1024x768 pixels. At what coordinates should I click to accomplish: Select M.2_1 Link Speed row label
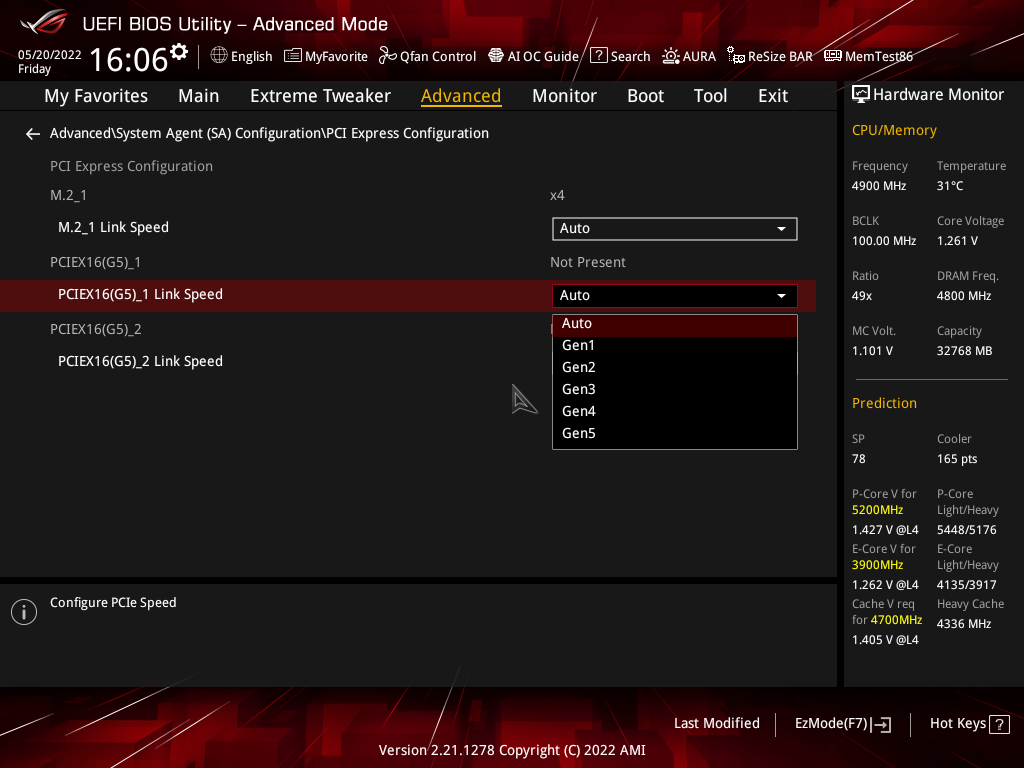pos(114,227)
